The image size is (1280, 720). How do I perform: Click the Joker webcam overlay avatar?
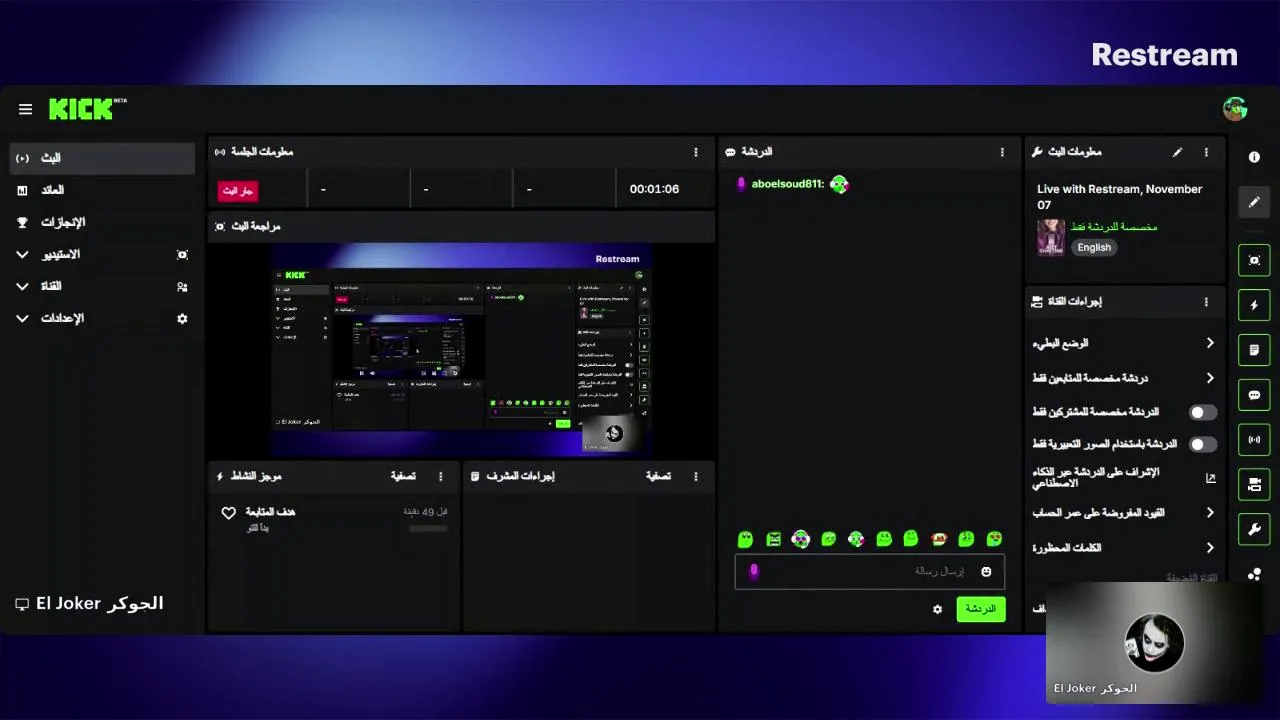pos(1154,643)
